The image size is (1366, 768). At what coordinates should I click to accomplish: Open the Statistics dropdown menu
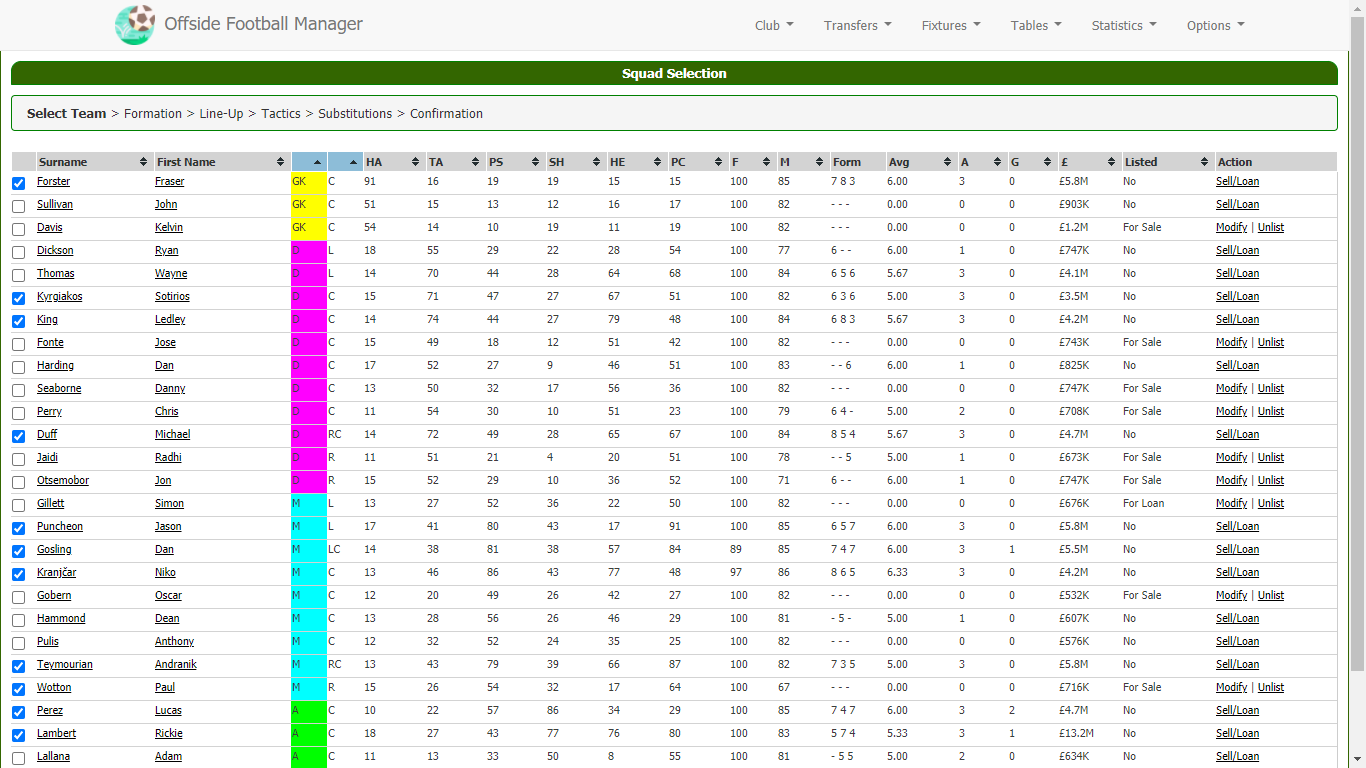1123,26
